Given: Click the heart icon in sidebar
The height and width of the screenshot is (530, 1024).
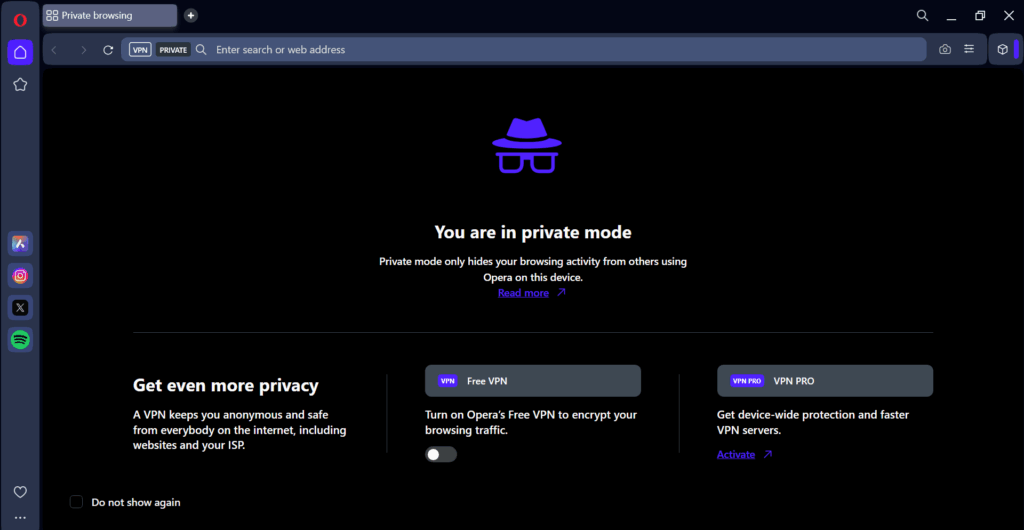Looking at the screenshot, I should click(x=20, y=491).
